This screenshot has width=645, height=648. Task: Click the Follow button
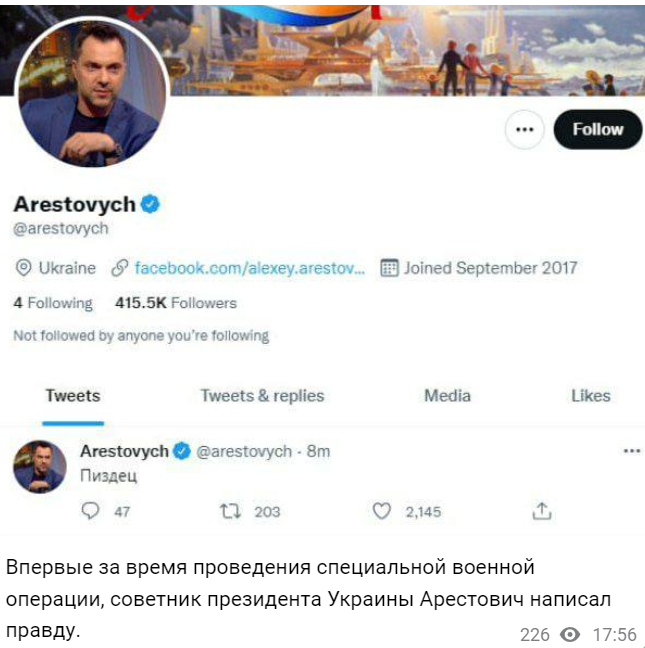[x=597, y=130]
